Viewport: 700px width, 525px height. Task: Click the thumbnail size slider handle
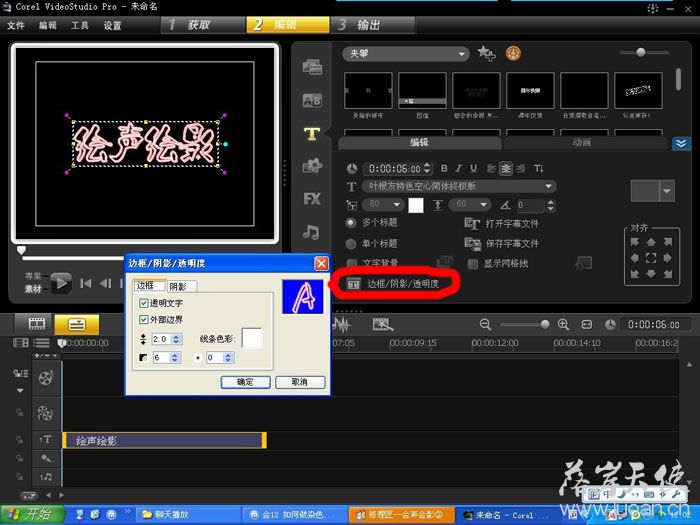click(641, 52)
